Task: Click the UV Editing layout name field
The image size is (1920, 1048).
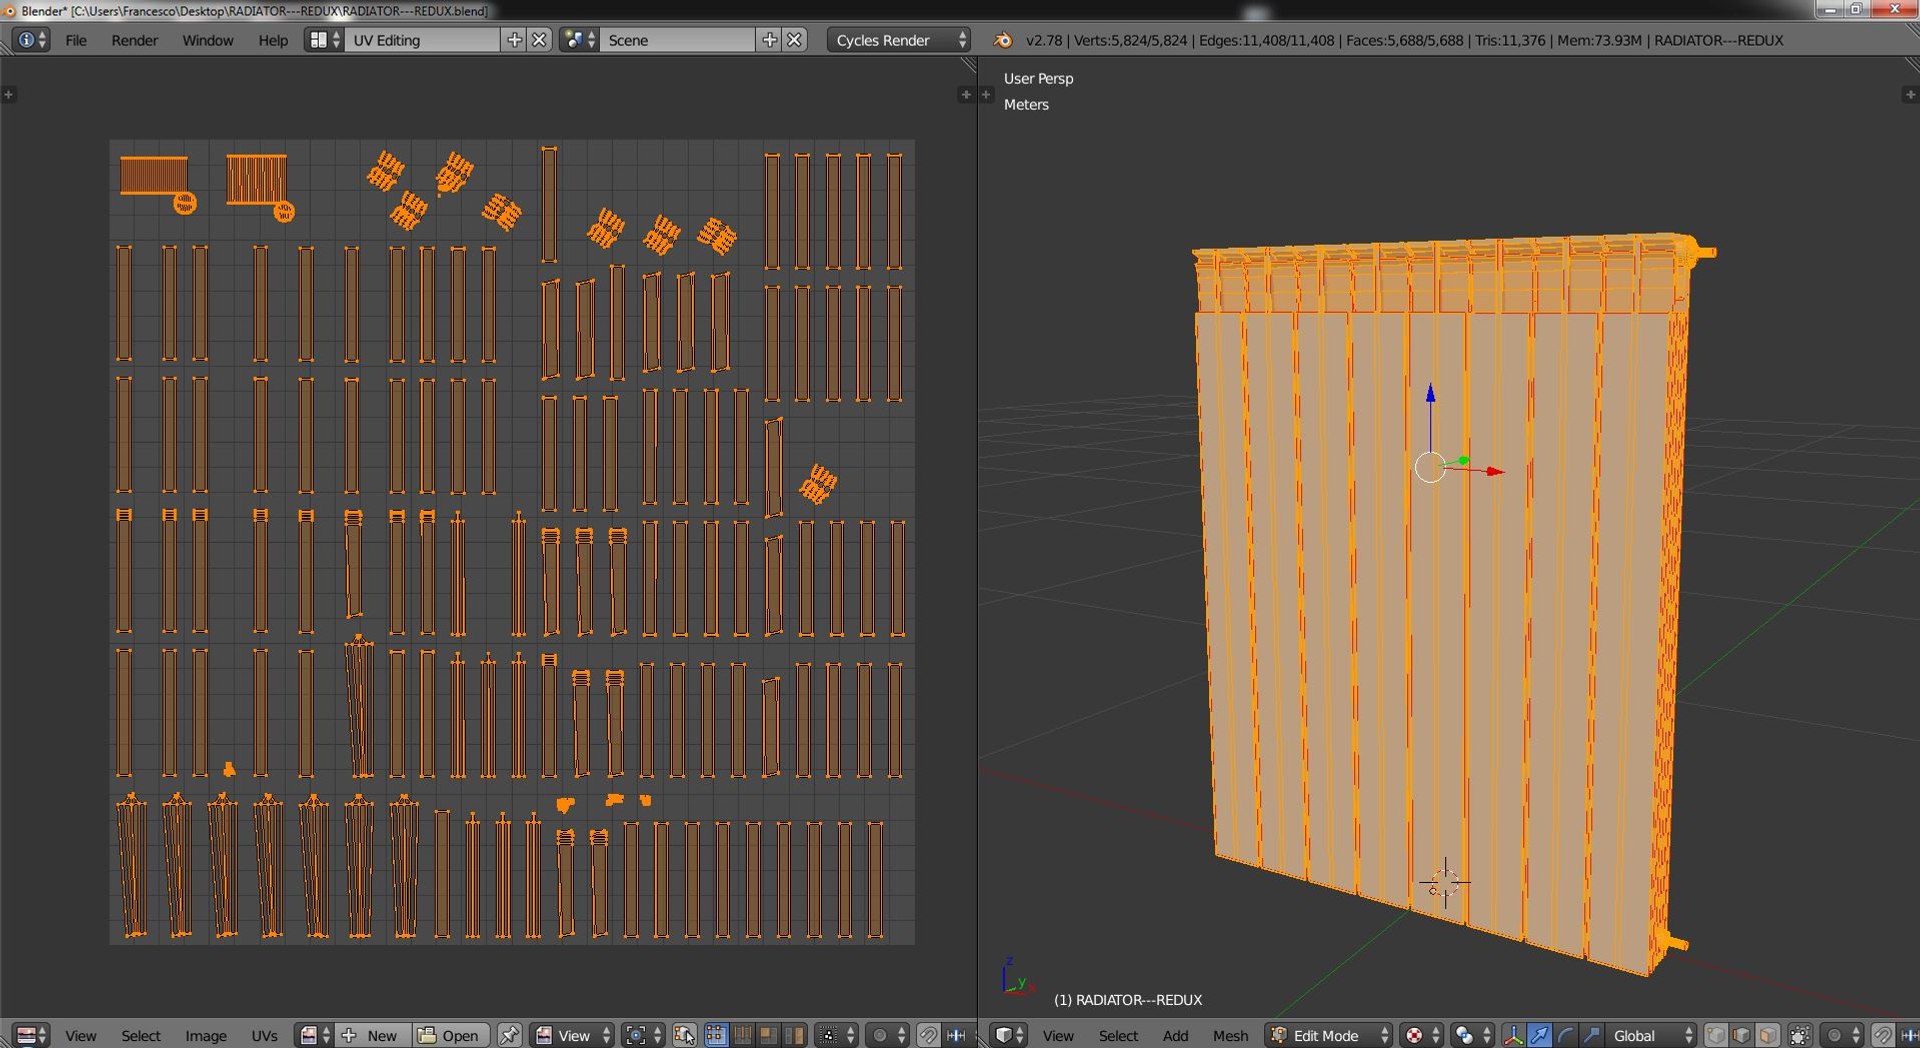Action: pos(422,40)
